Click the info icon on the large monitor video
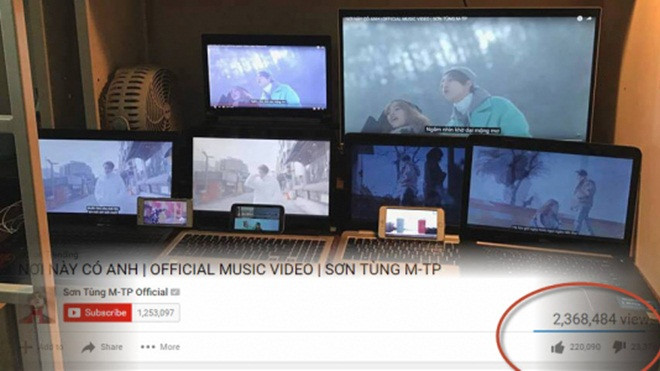 coord(580,19)
